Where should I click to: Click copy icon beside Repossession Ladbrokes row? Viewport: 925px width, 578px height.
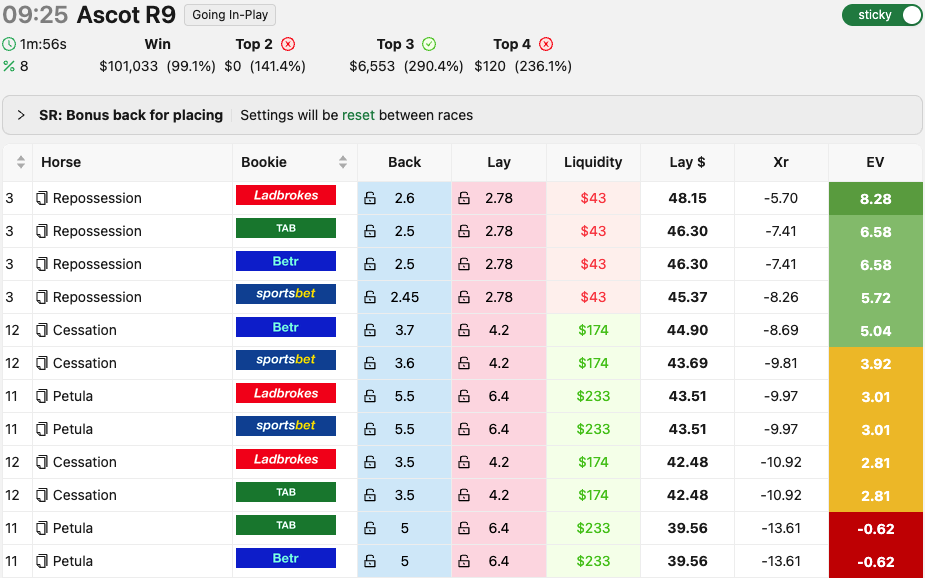pos(42,198)
